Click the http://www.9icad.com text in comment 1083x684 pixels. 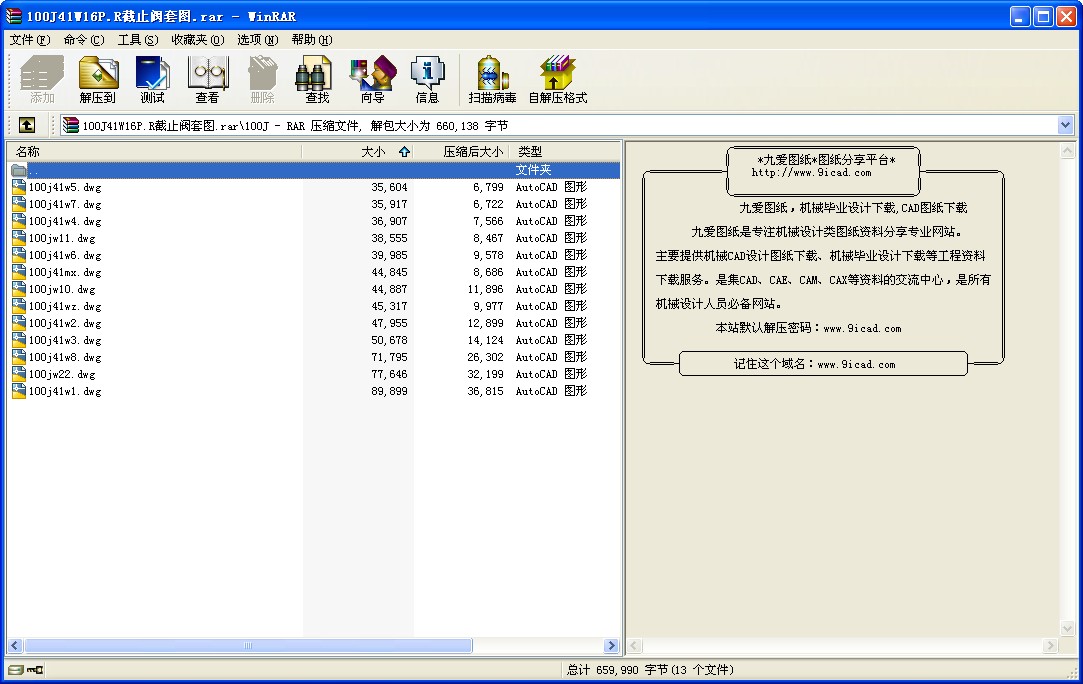click(x=812, y=173)
